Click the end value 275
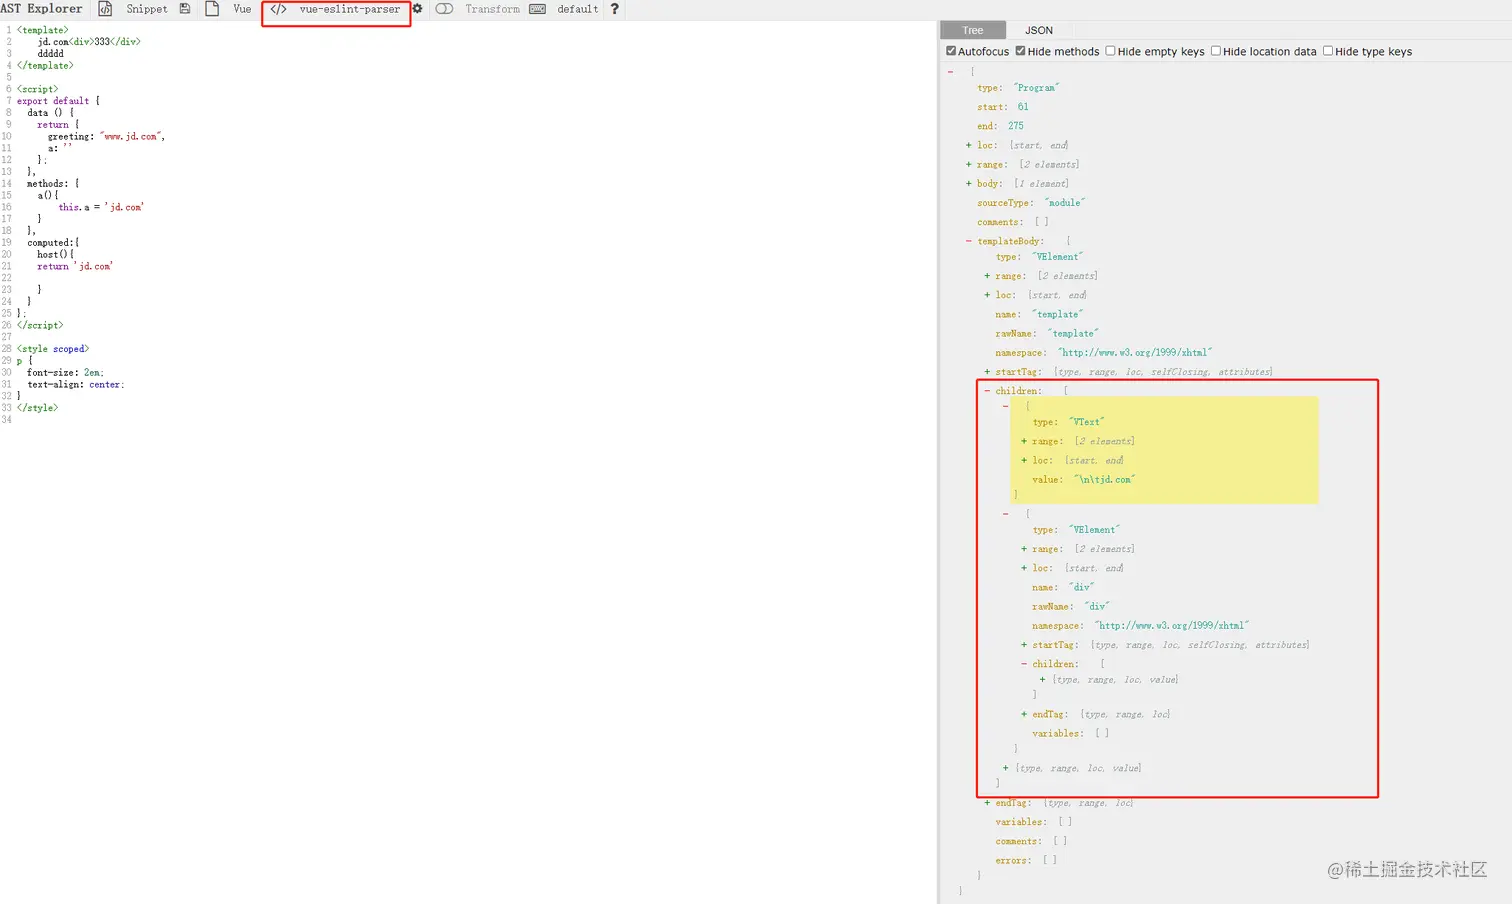The width and height of the screenshot is (1512, 904). 1015,126
